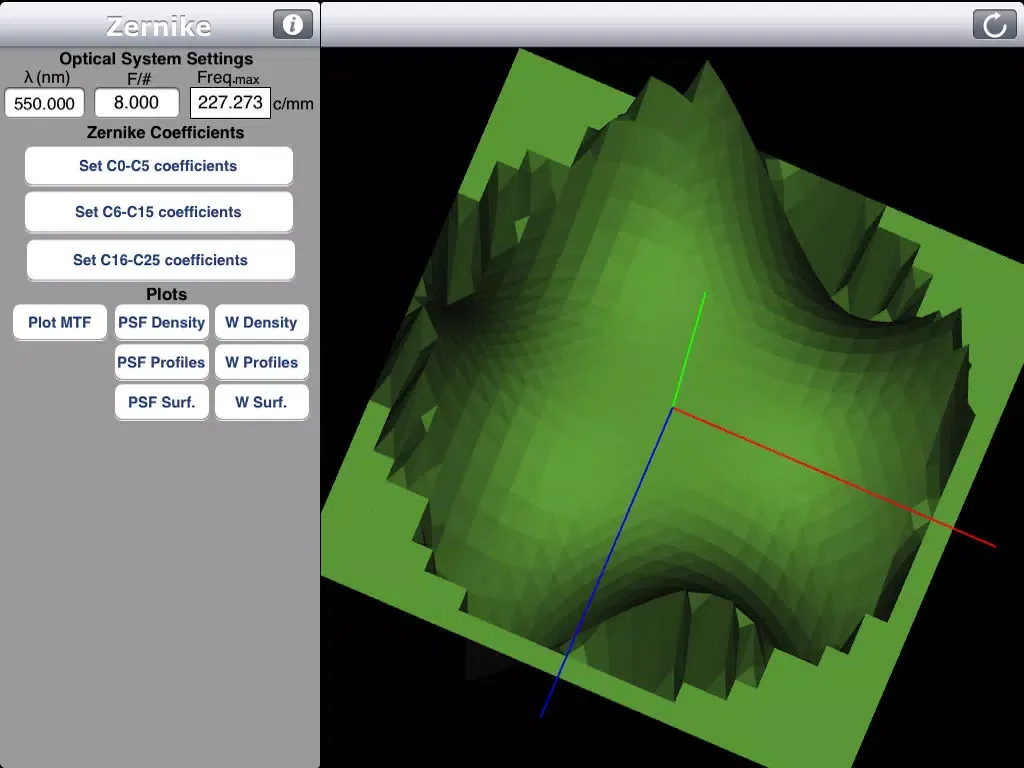Edit the wavelength λ (nm) field
This screenshot has height=768, width=1024.
[x=44, y=103]
